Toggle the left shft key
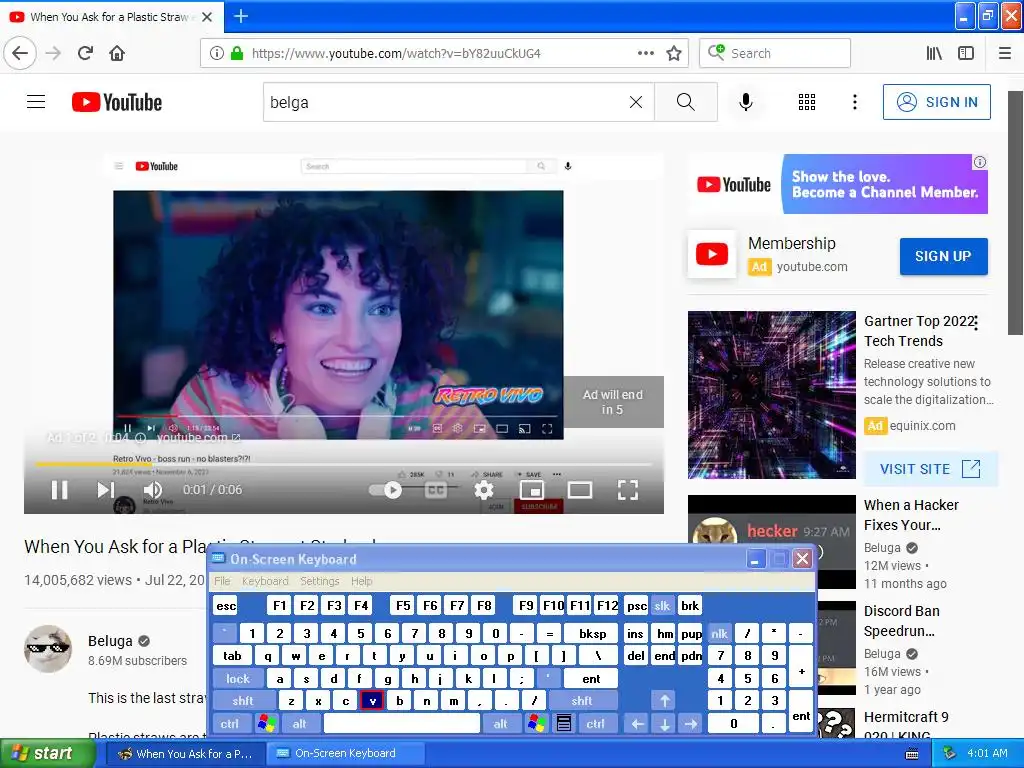This screenshot has height=768, width=1024. (242, 701)
